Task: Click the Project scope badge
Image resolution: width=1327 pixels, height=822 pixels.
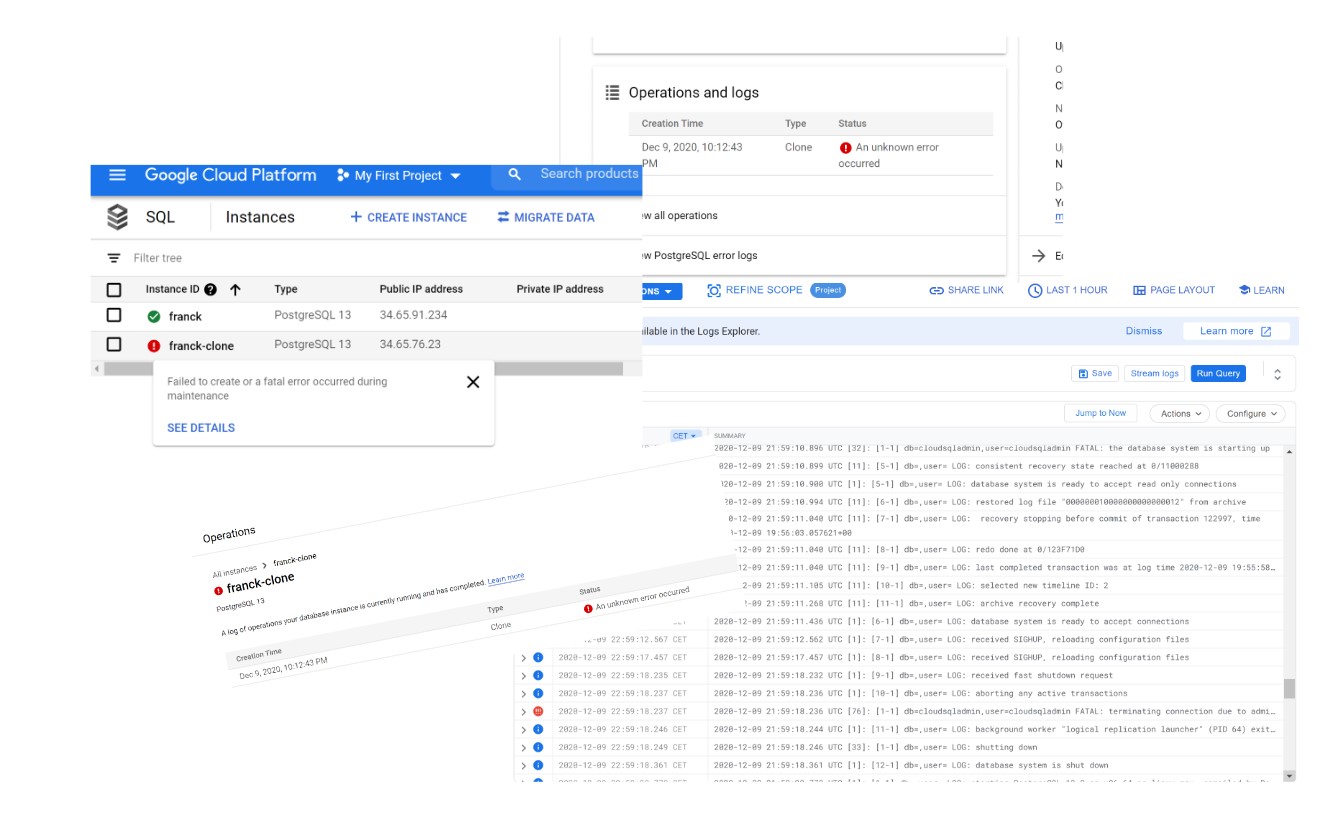Action: coord(828,290)
